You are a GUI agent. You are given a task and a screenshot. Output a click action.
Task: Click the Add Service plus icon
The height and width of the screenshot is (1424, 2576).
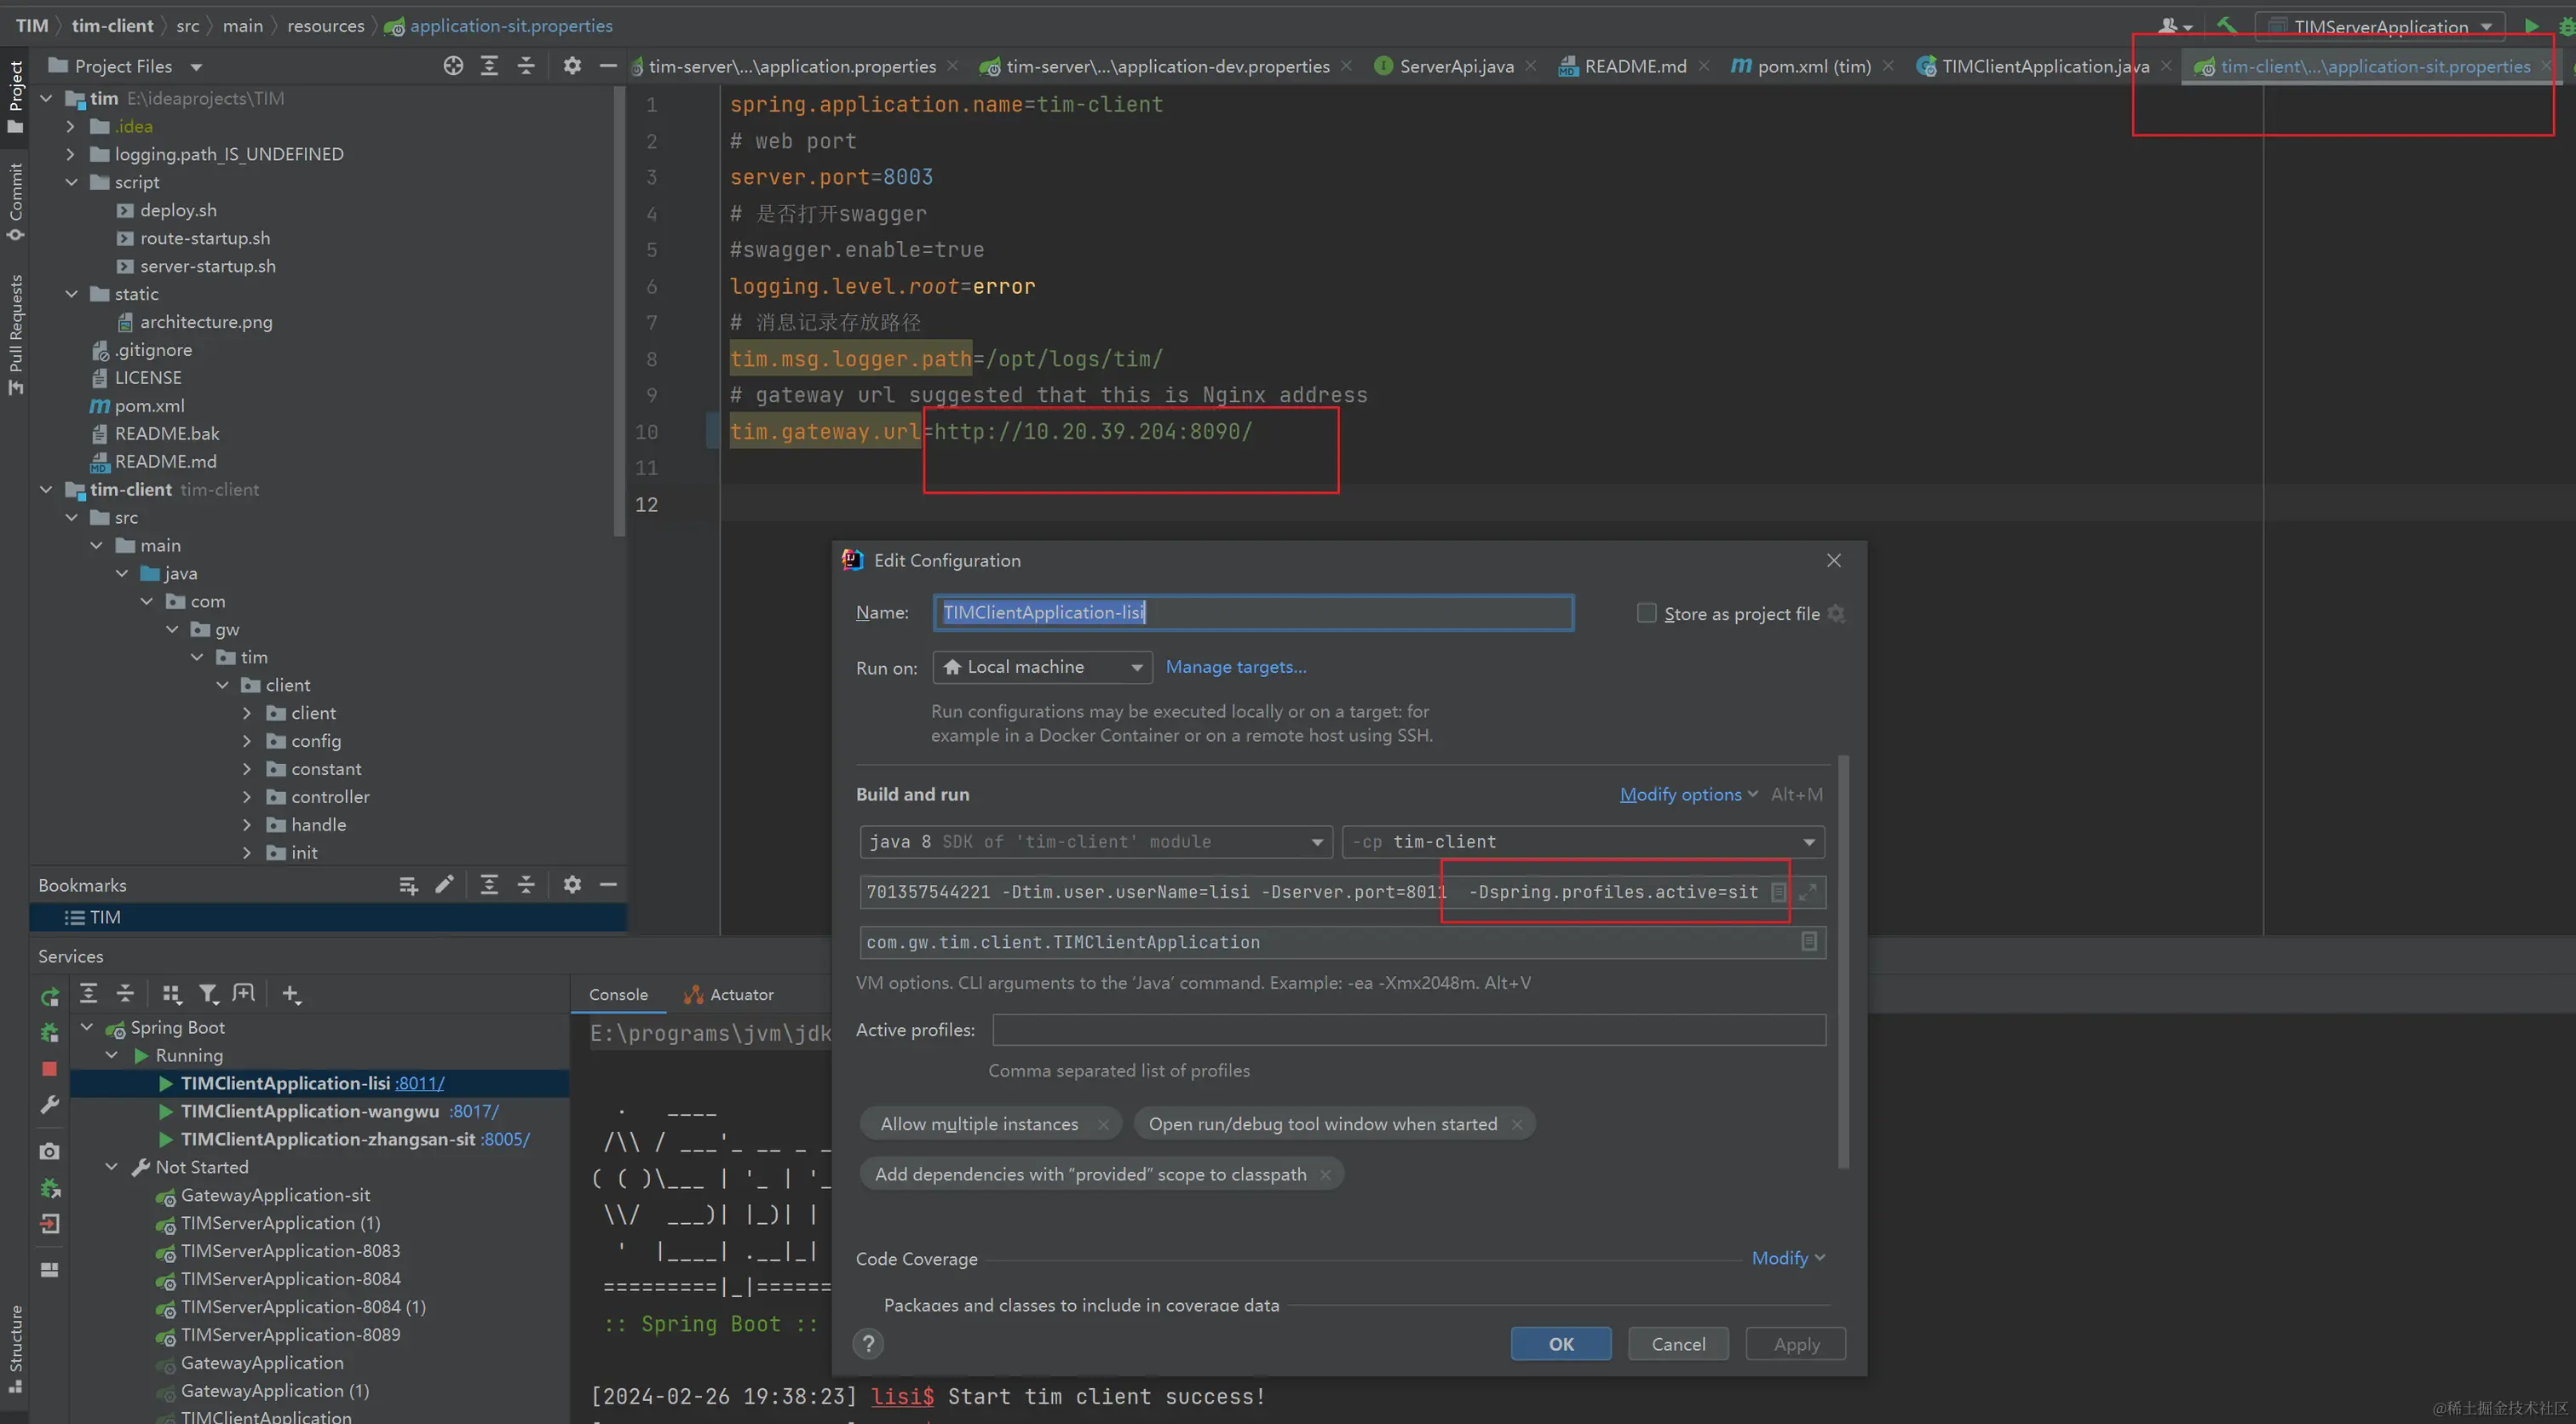click(290, 993)
